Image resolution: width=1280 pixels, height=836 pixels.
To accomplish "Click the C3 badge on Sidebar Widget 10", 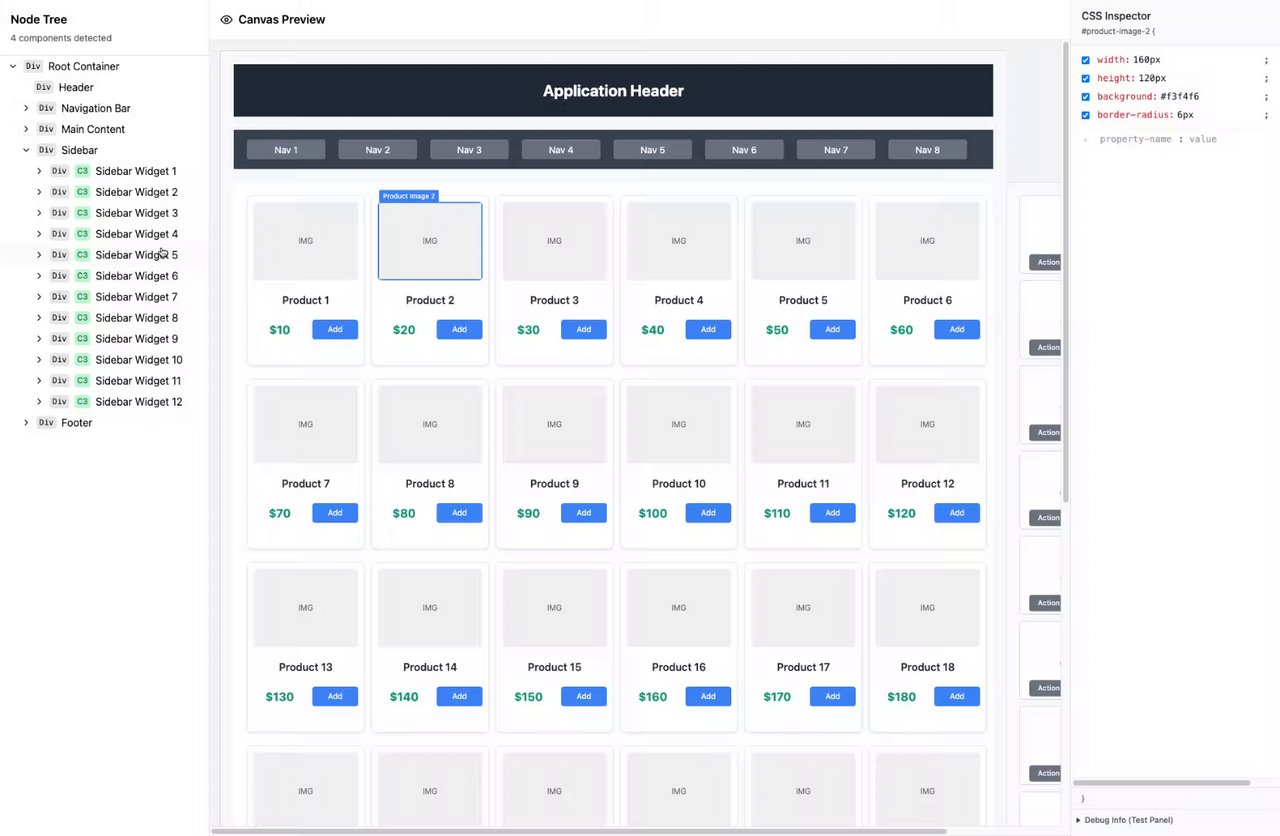I will [82, 361].
